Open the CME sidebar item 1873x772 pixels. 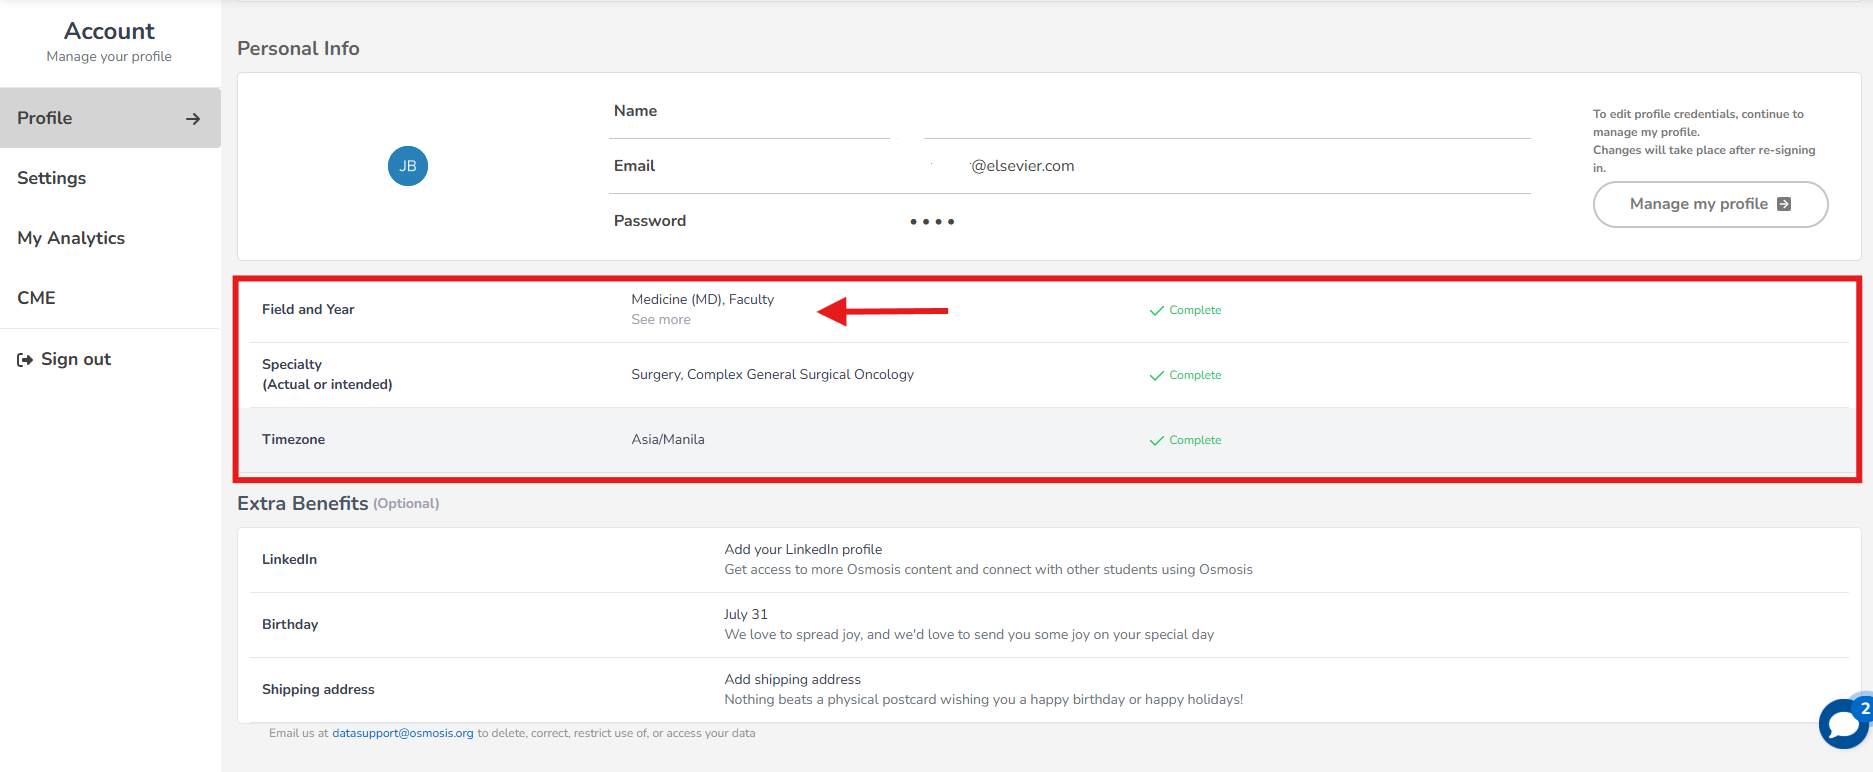point(36,298)
